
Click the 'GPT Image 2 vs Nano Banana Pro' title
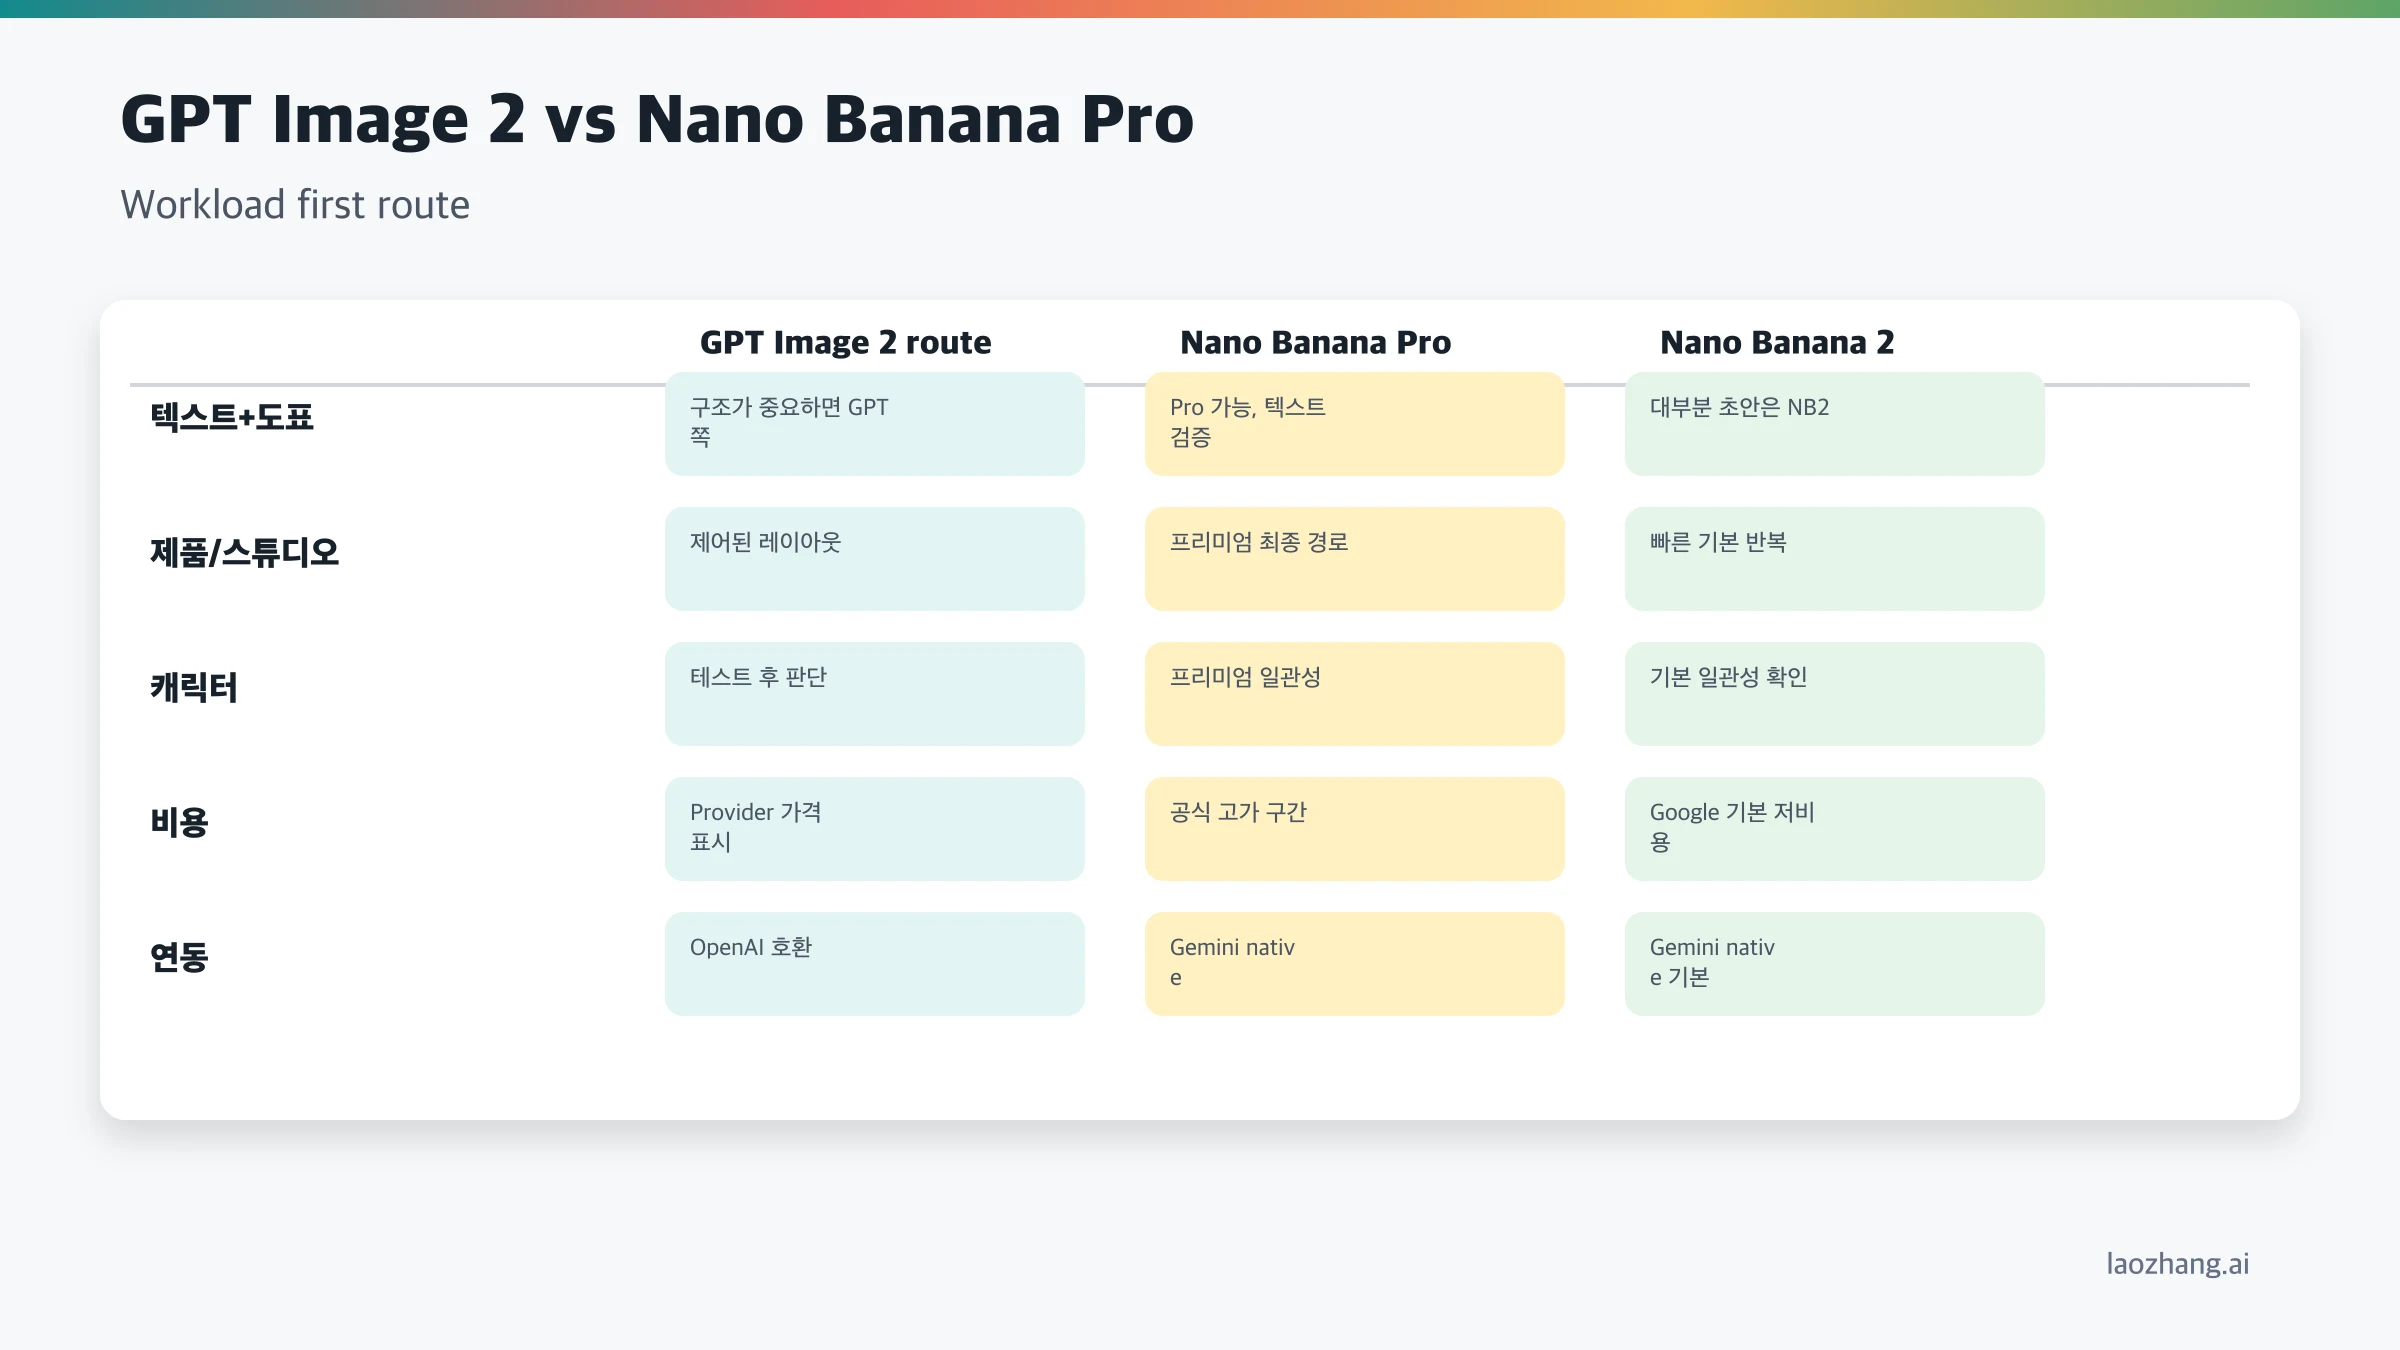657,120
